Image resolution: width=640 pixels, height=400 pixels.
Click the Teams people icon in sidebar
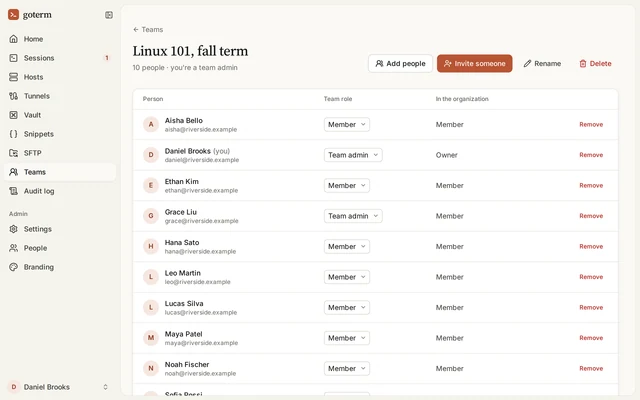pyautogui.click(x=13, y=172)
